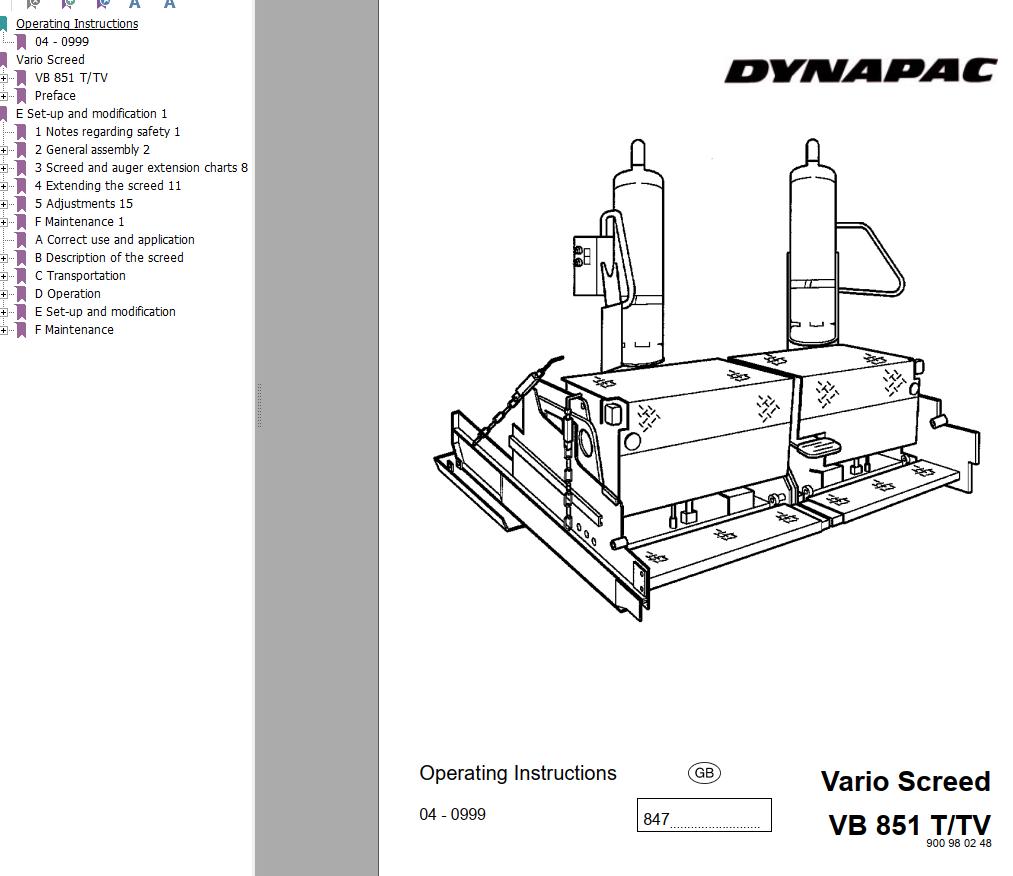This screenshot has width=1013, height=876.
Task: Expand '4 Extending the screed 11' node
Action: (4, 186)
